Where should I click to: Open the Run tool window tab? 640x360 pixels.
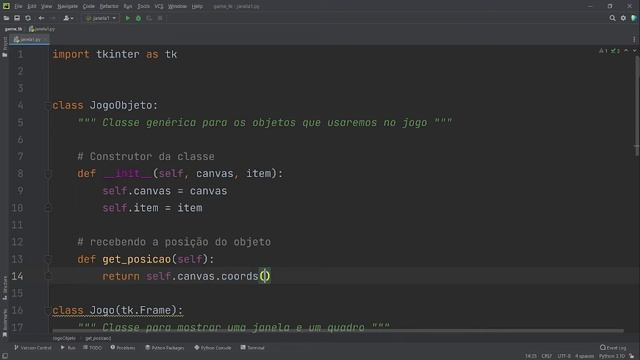(x=68, y=348)
